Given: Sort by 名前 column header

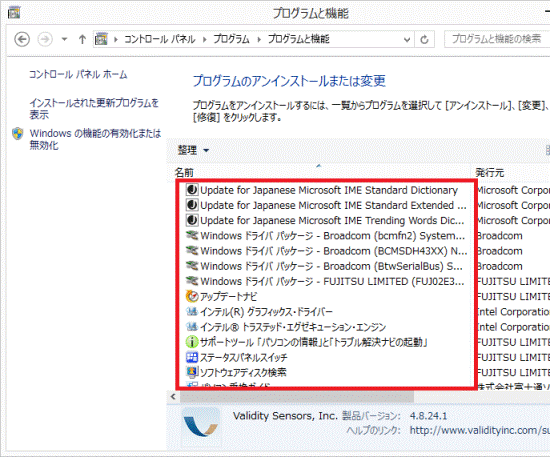Looking at the screenshot, I should [184, 173].
